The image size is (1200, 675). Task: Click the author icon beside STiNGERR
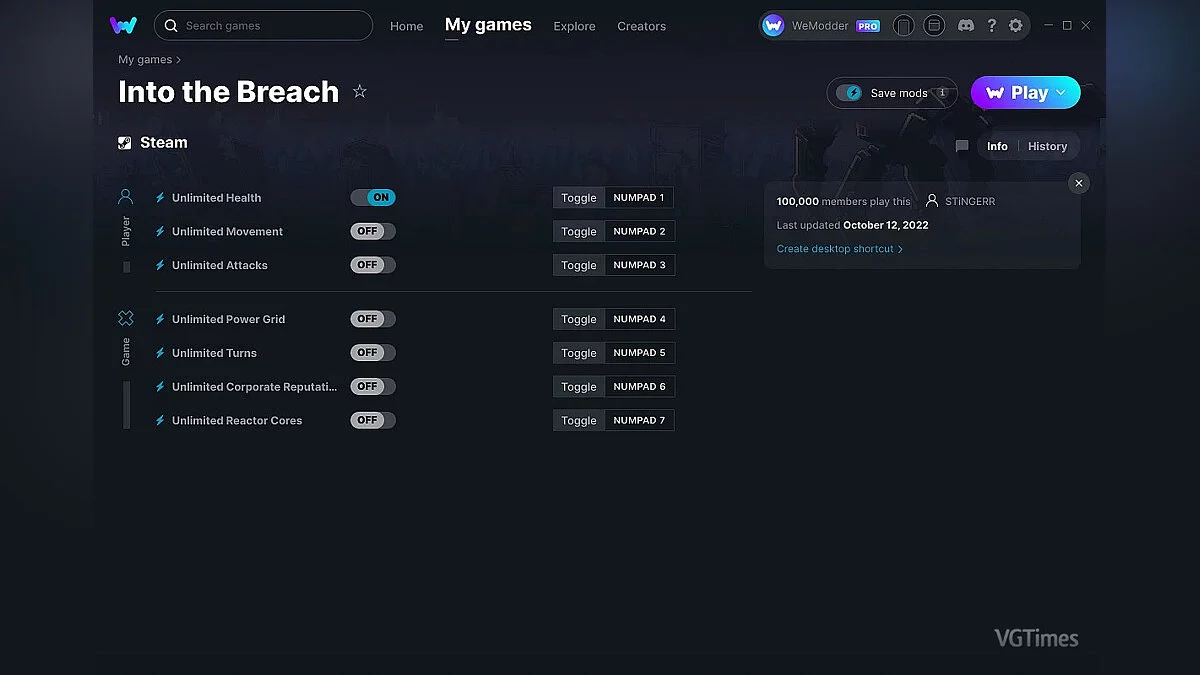tap(932, 201)
